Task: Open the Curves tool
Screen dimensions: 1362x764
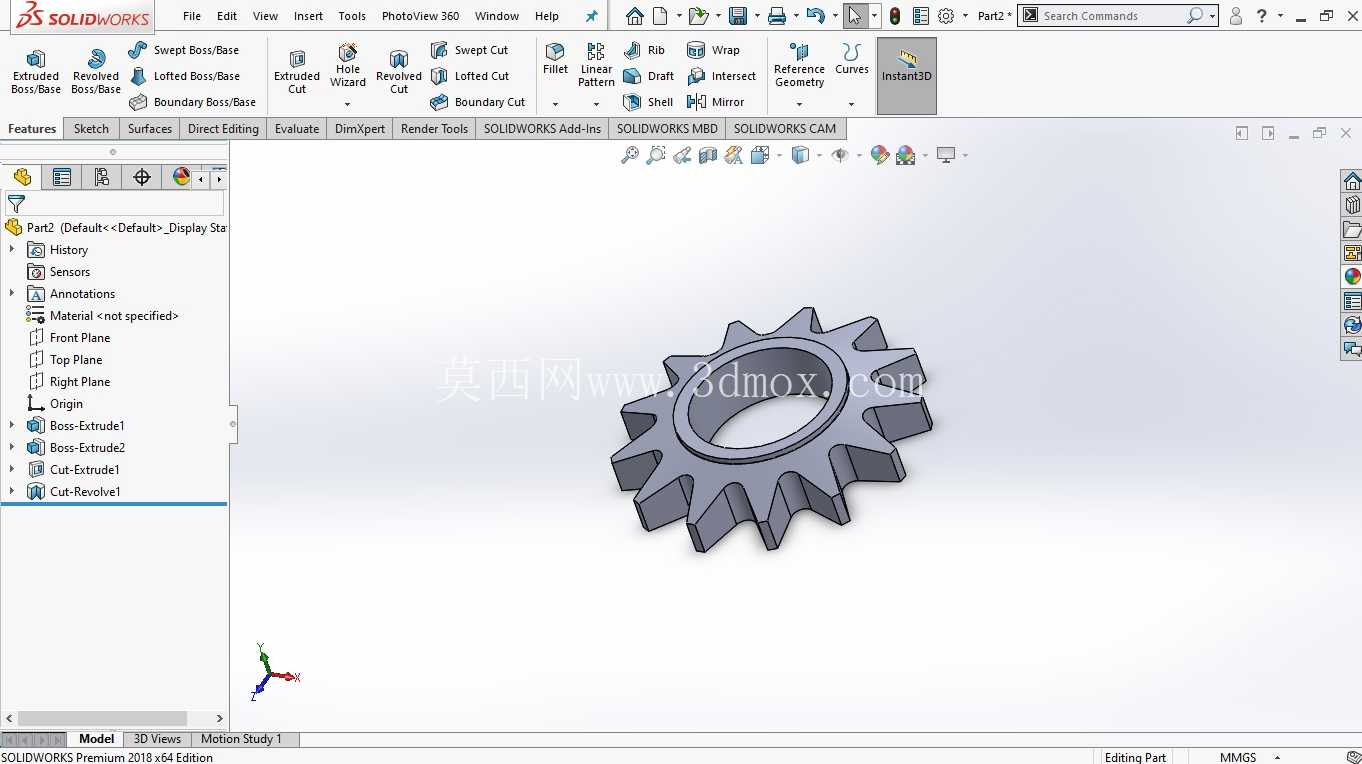Action: click(852, 60)
